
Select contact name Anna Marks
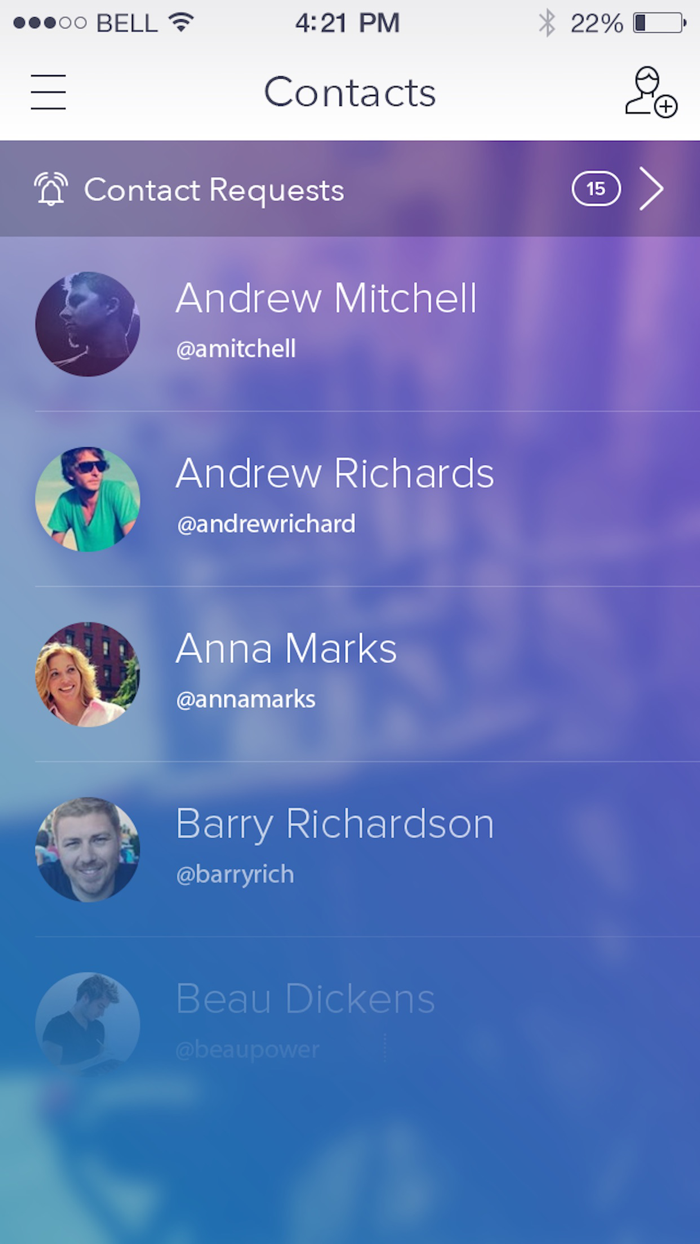pos(286,648)
